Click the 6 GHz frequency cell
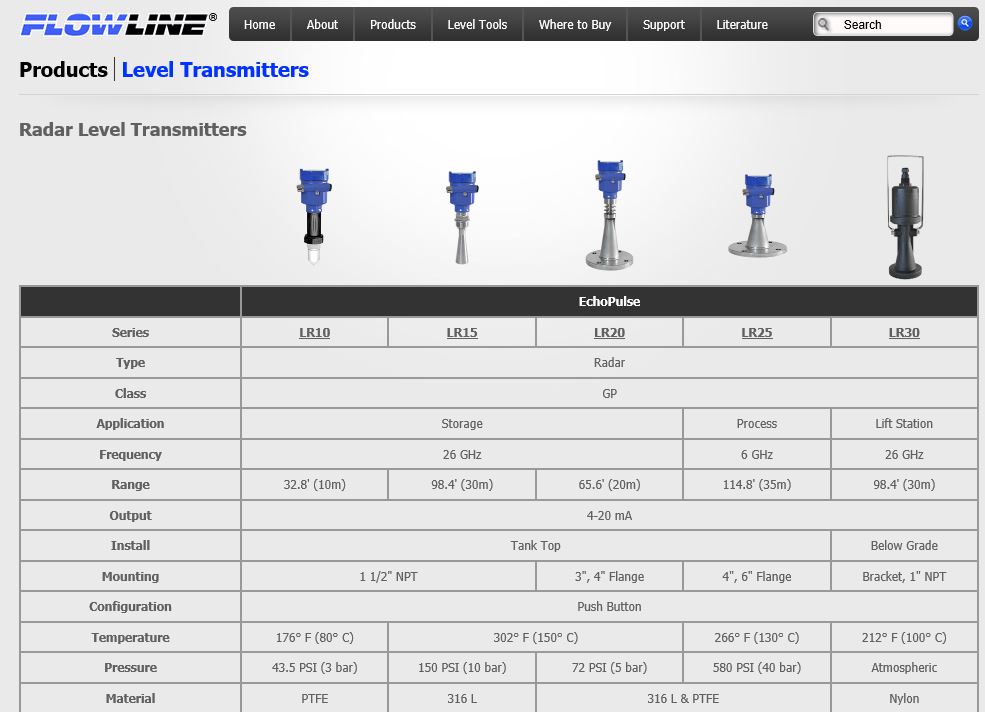The image size is (985, 712). pyautogui.click(x=757, y=454)
